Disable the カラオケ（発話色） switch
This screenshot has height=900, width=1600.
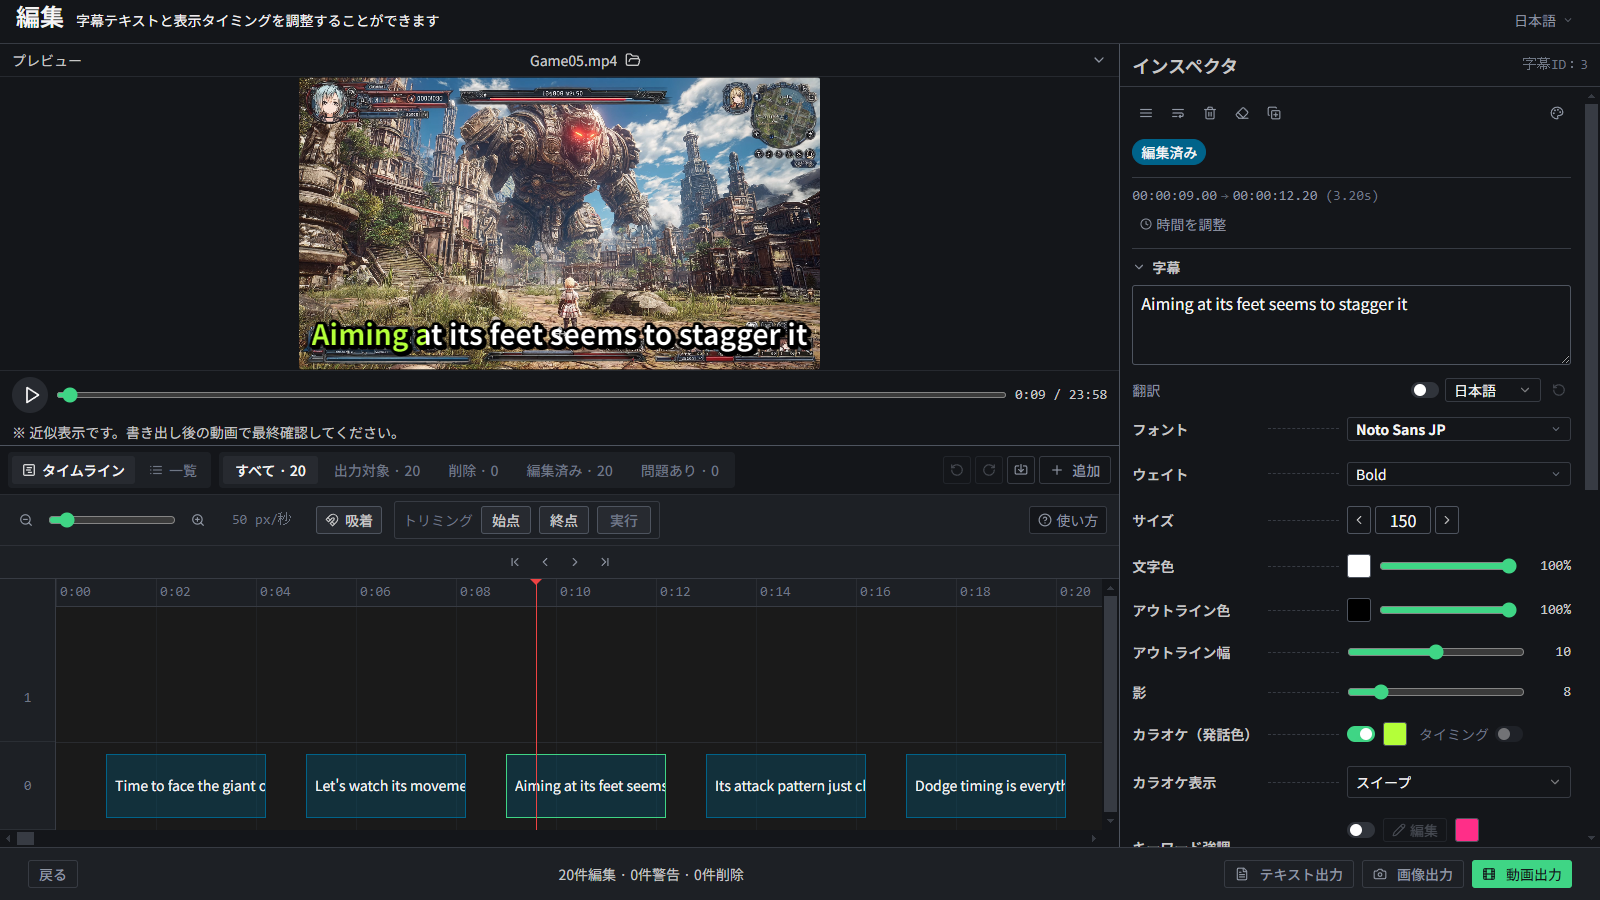pyautogui.click(x=1361, y=734)
